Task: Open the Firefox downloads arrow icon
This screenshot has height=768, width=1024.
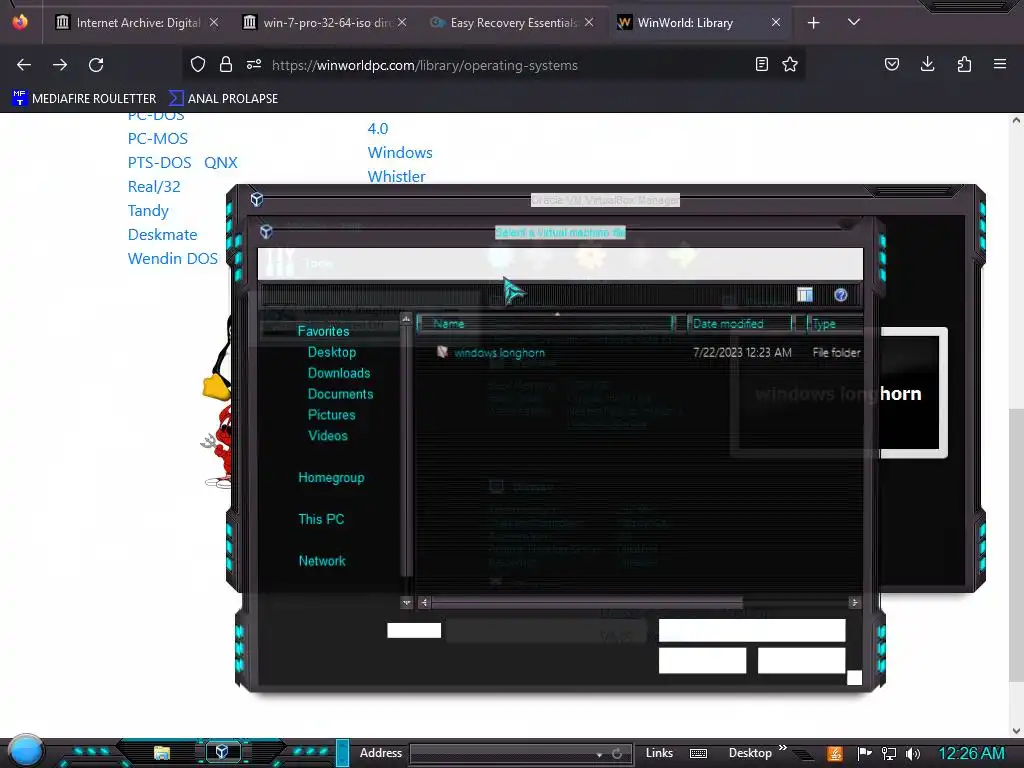Action: click(x=927, y=64)
